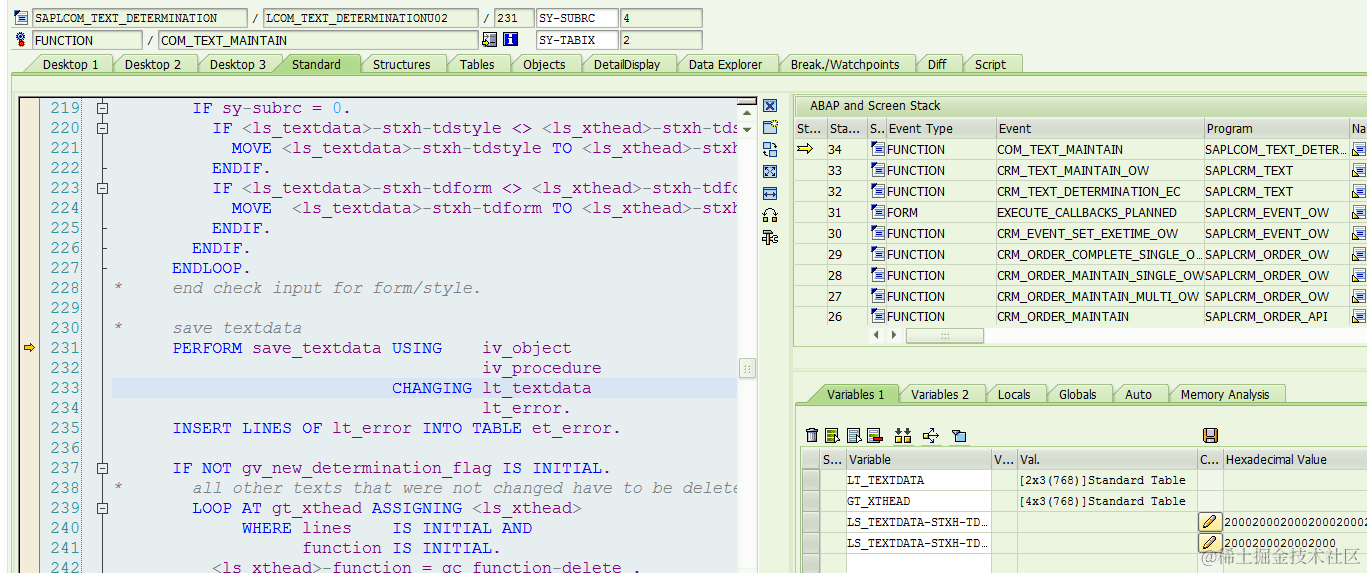Click the Event column header in stack table
Viewport: 1367px width, 573px height.
tap(1100, 128)
